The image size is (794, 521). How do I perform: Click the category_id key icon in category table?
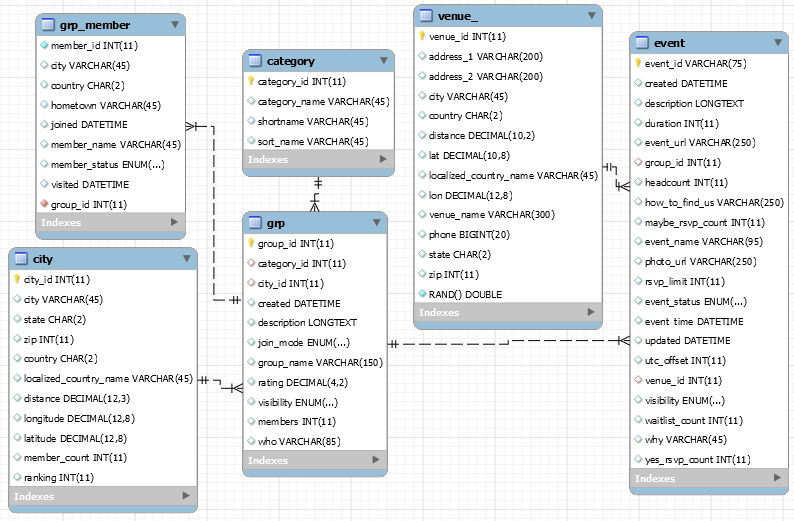click(251, 81)
